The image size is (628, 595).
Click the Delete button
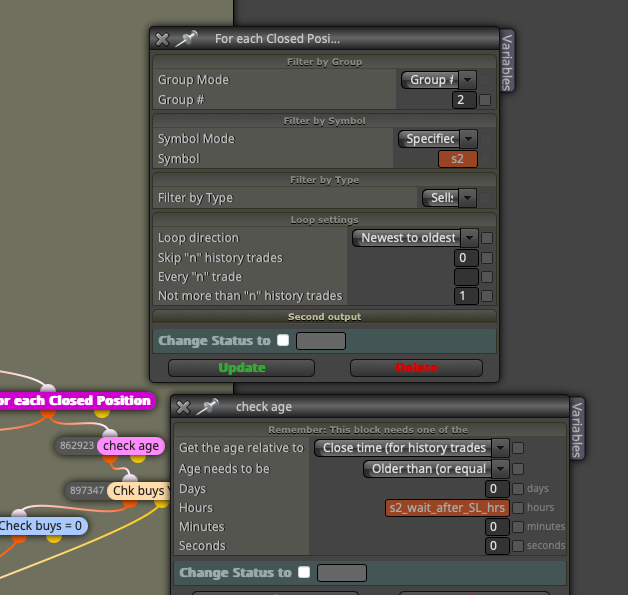point(417,368)
